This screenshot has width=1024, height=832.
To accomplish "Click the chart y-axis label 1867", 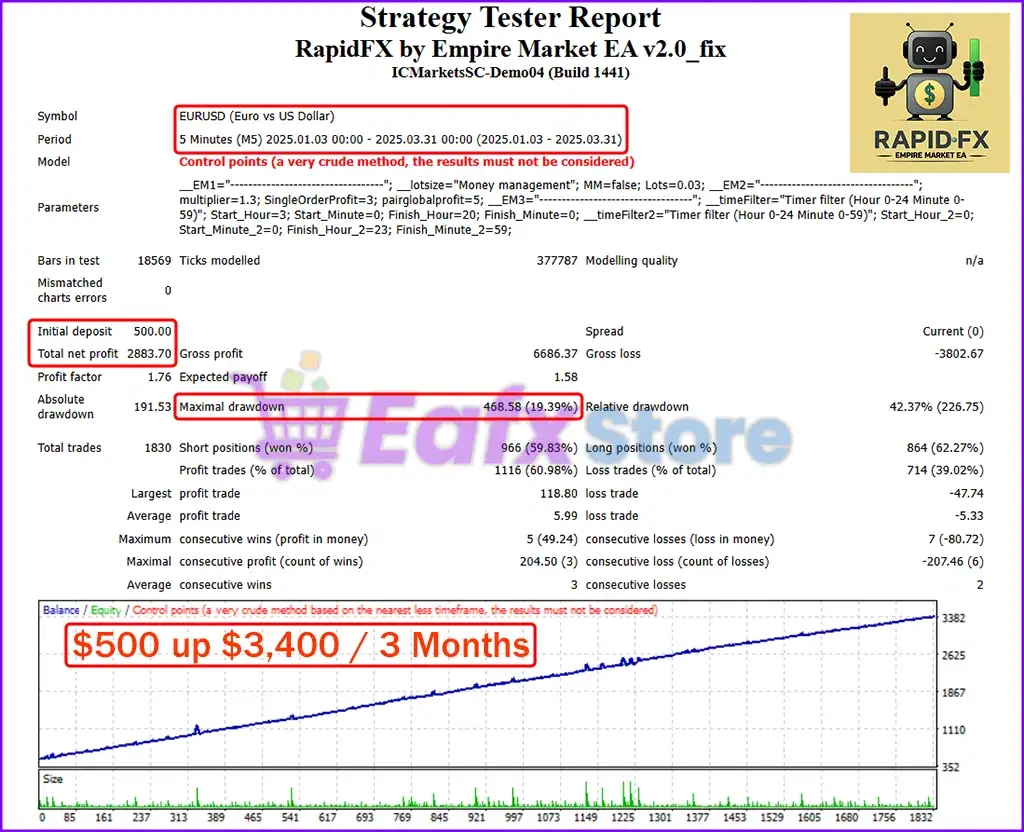I will [953, 692].
